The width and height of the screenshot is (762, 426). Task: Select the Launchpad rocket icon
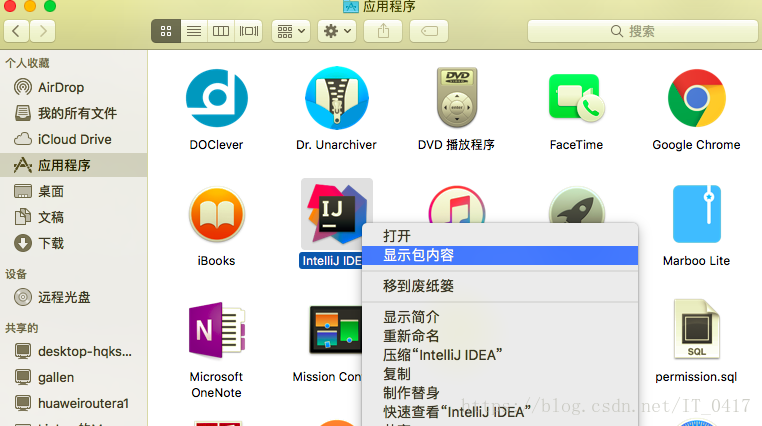tap(576, 205)
